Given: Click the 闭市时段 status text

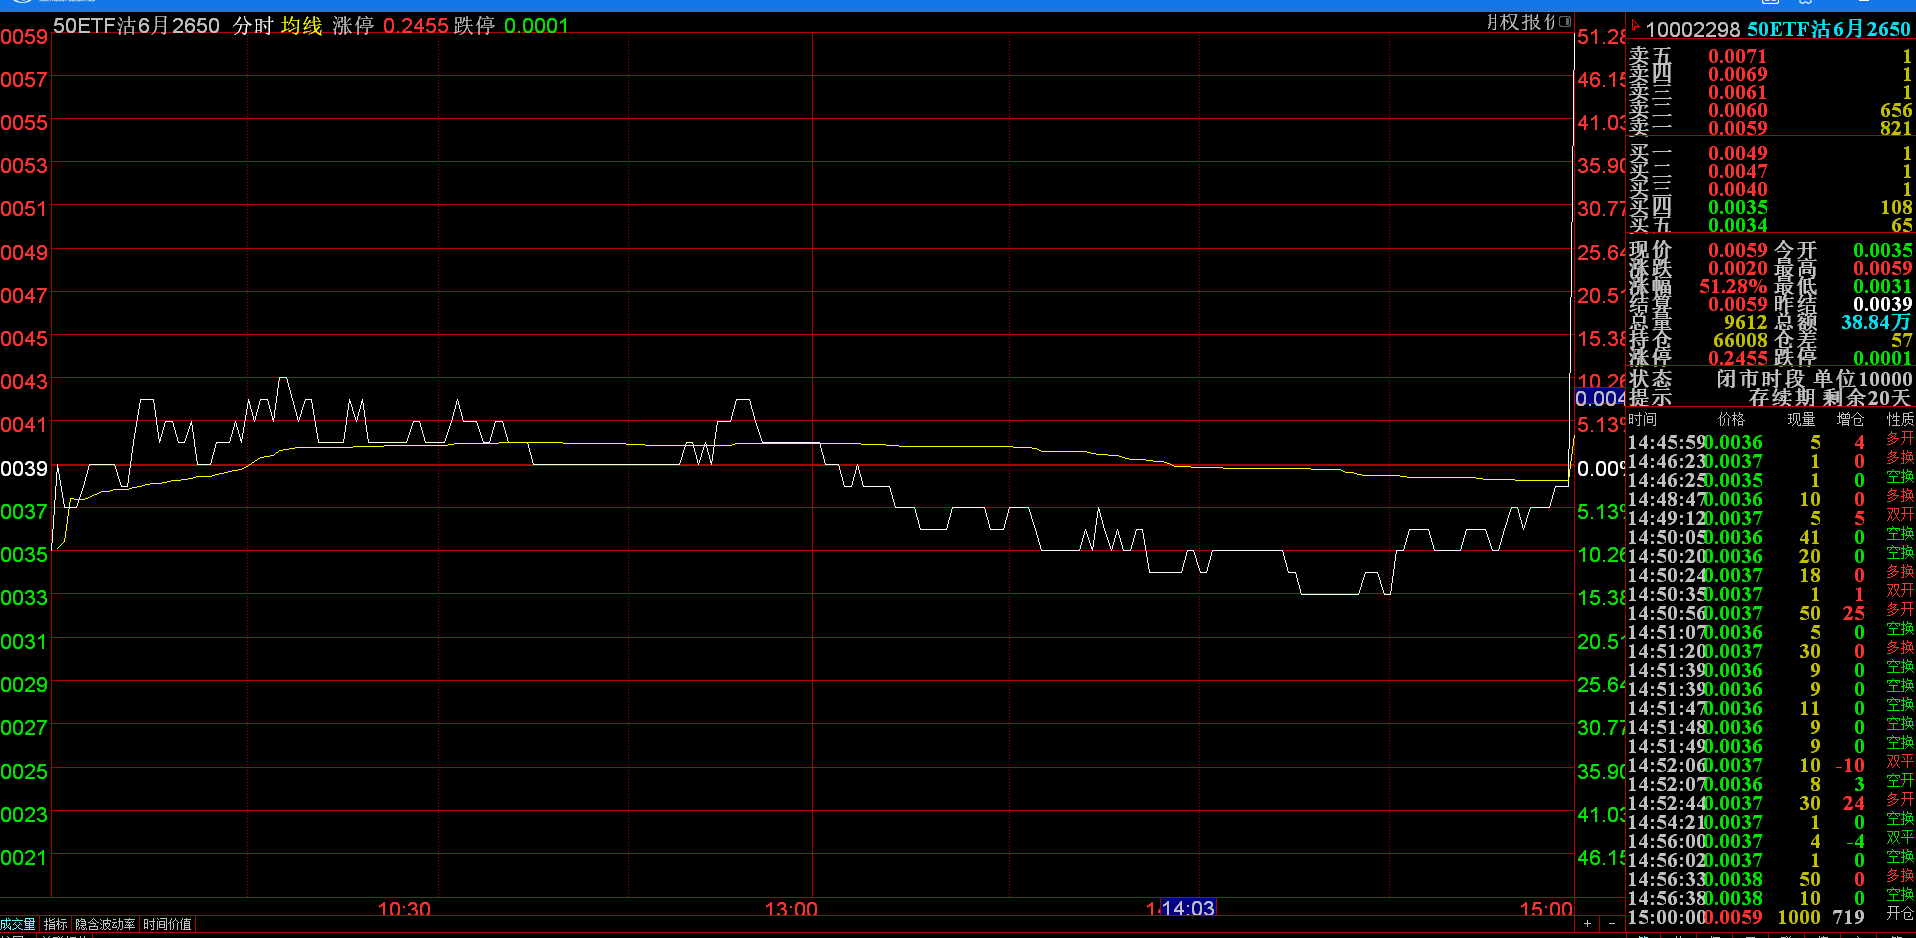Looking at the screenshot, I should click(x=1760, y=380).
